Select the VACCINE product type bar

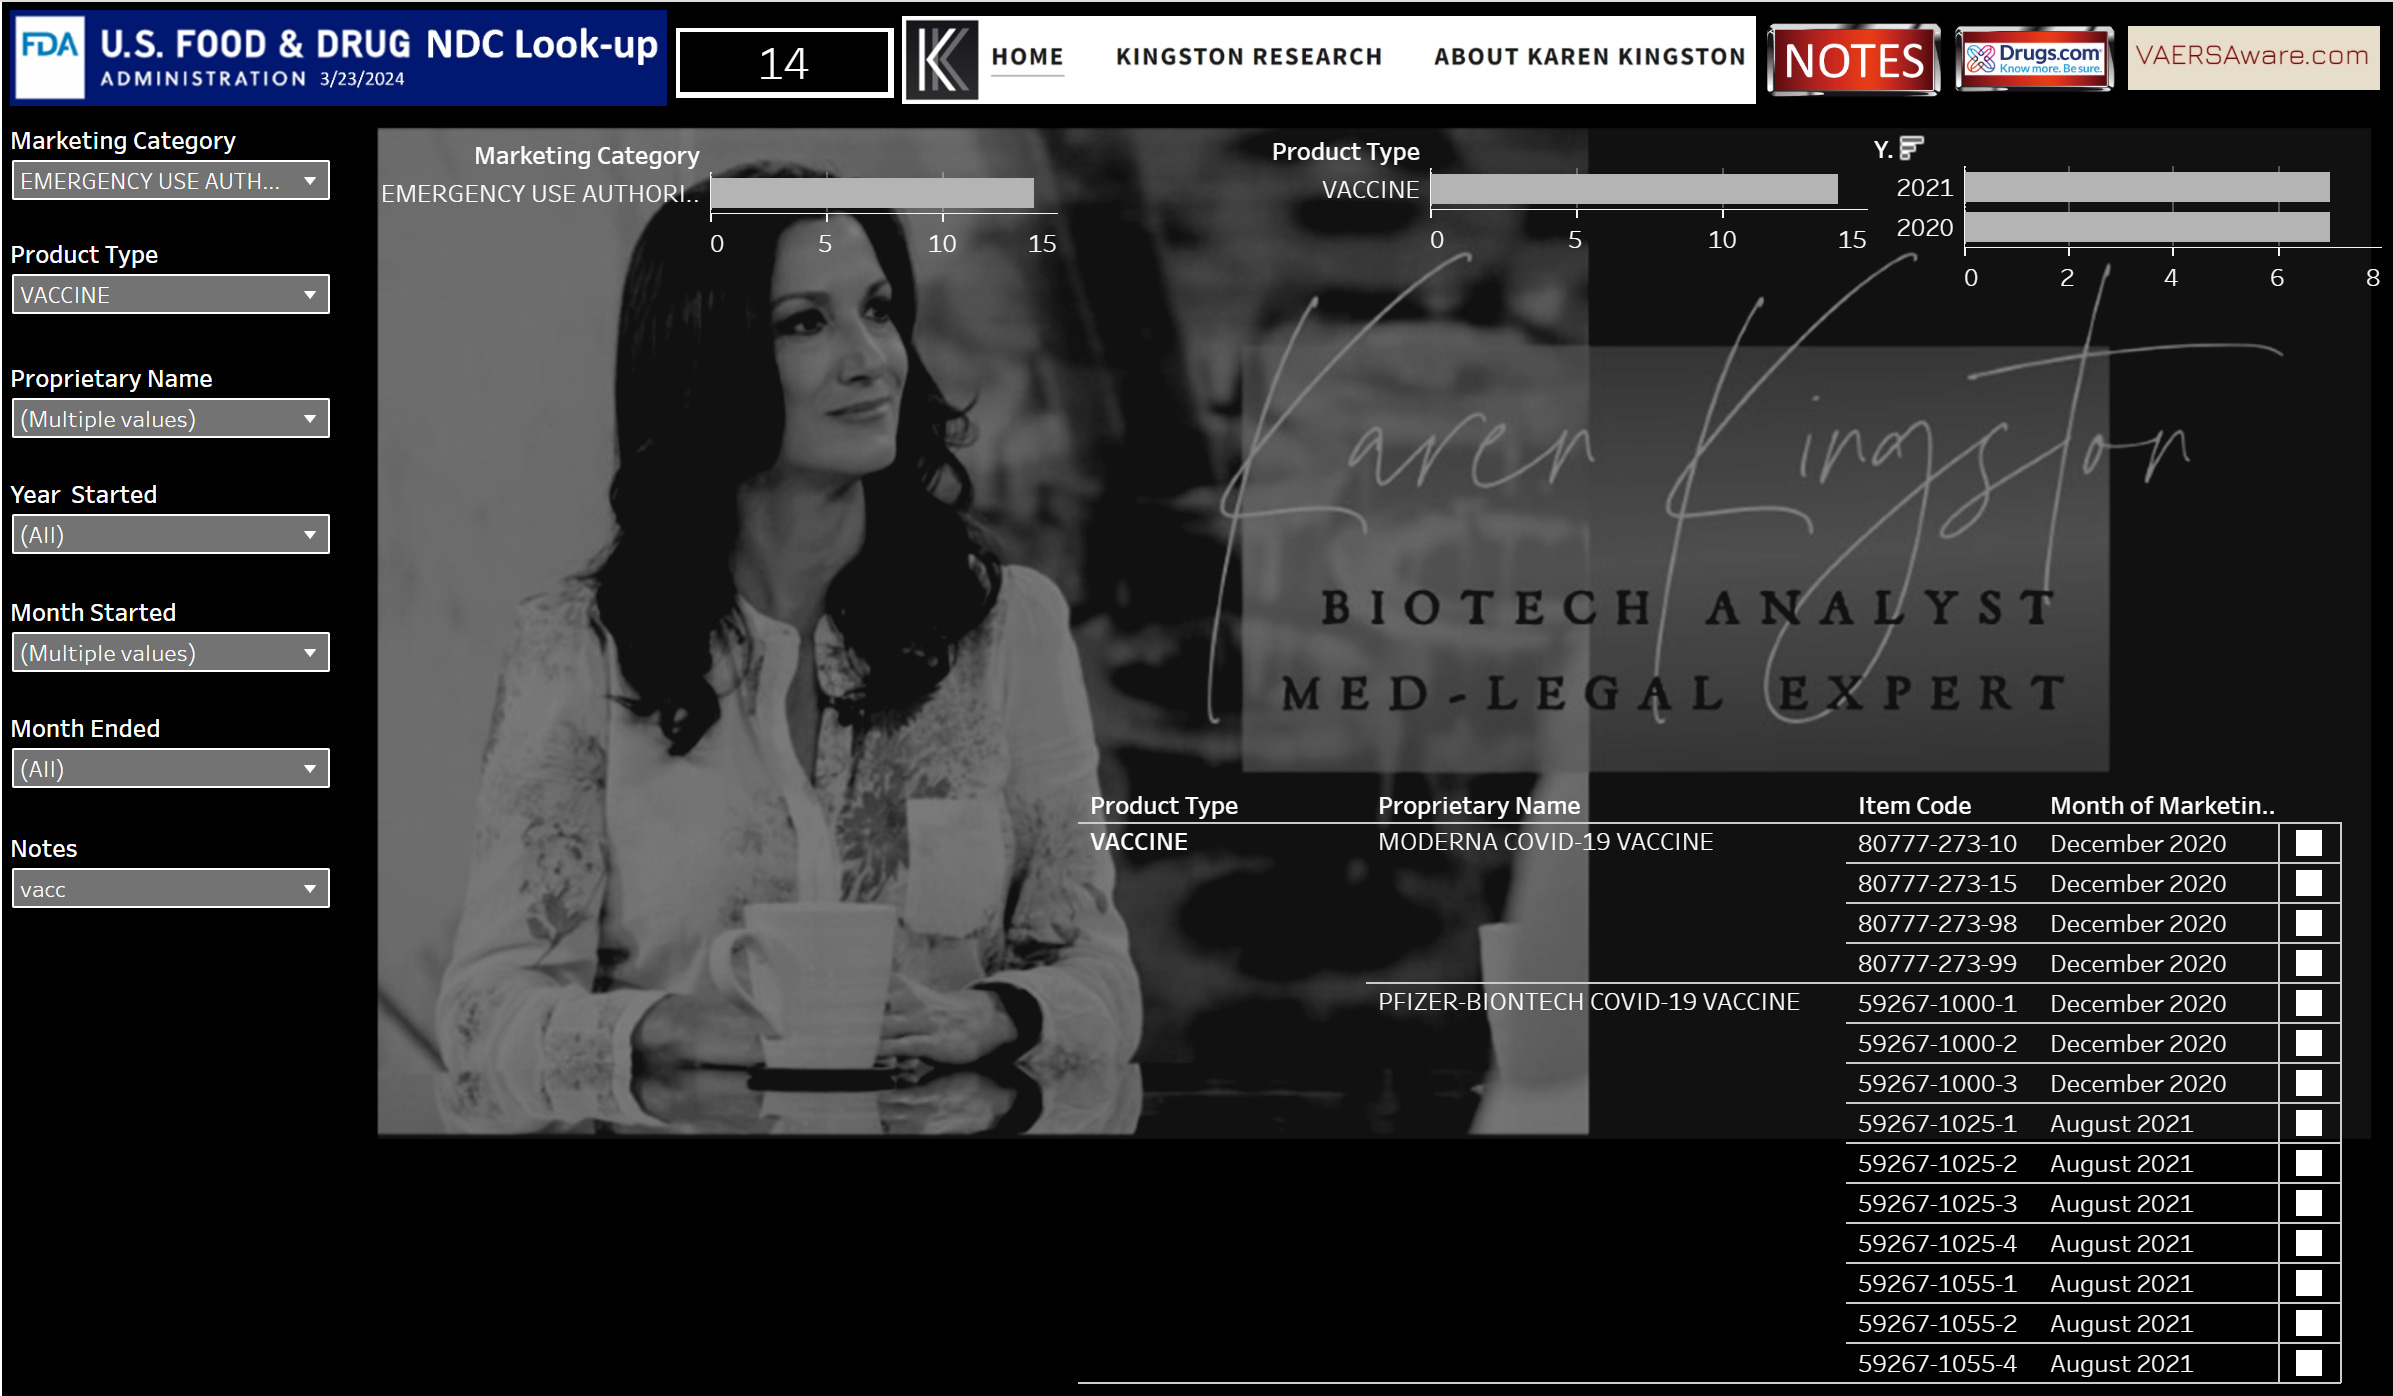(1633, 189)
